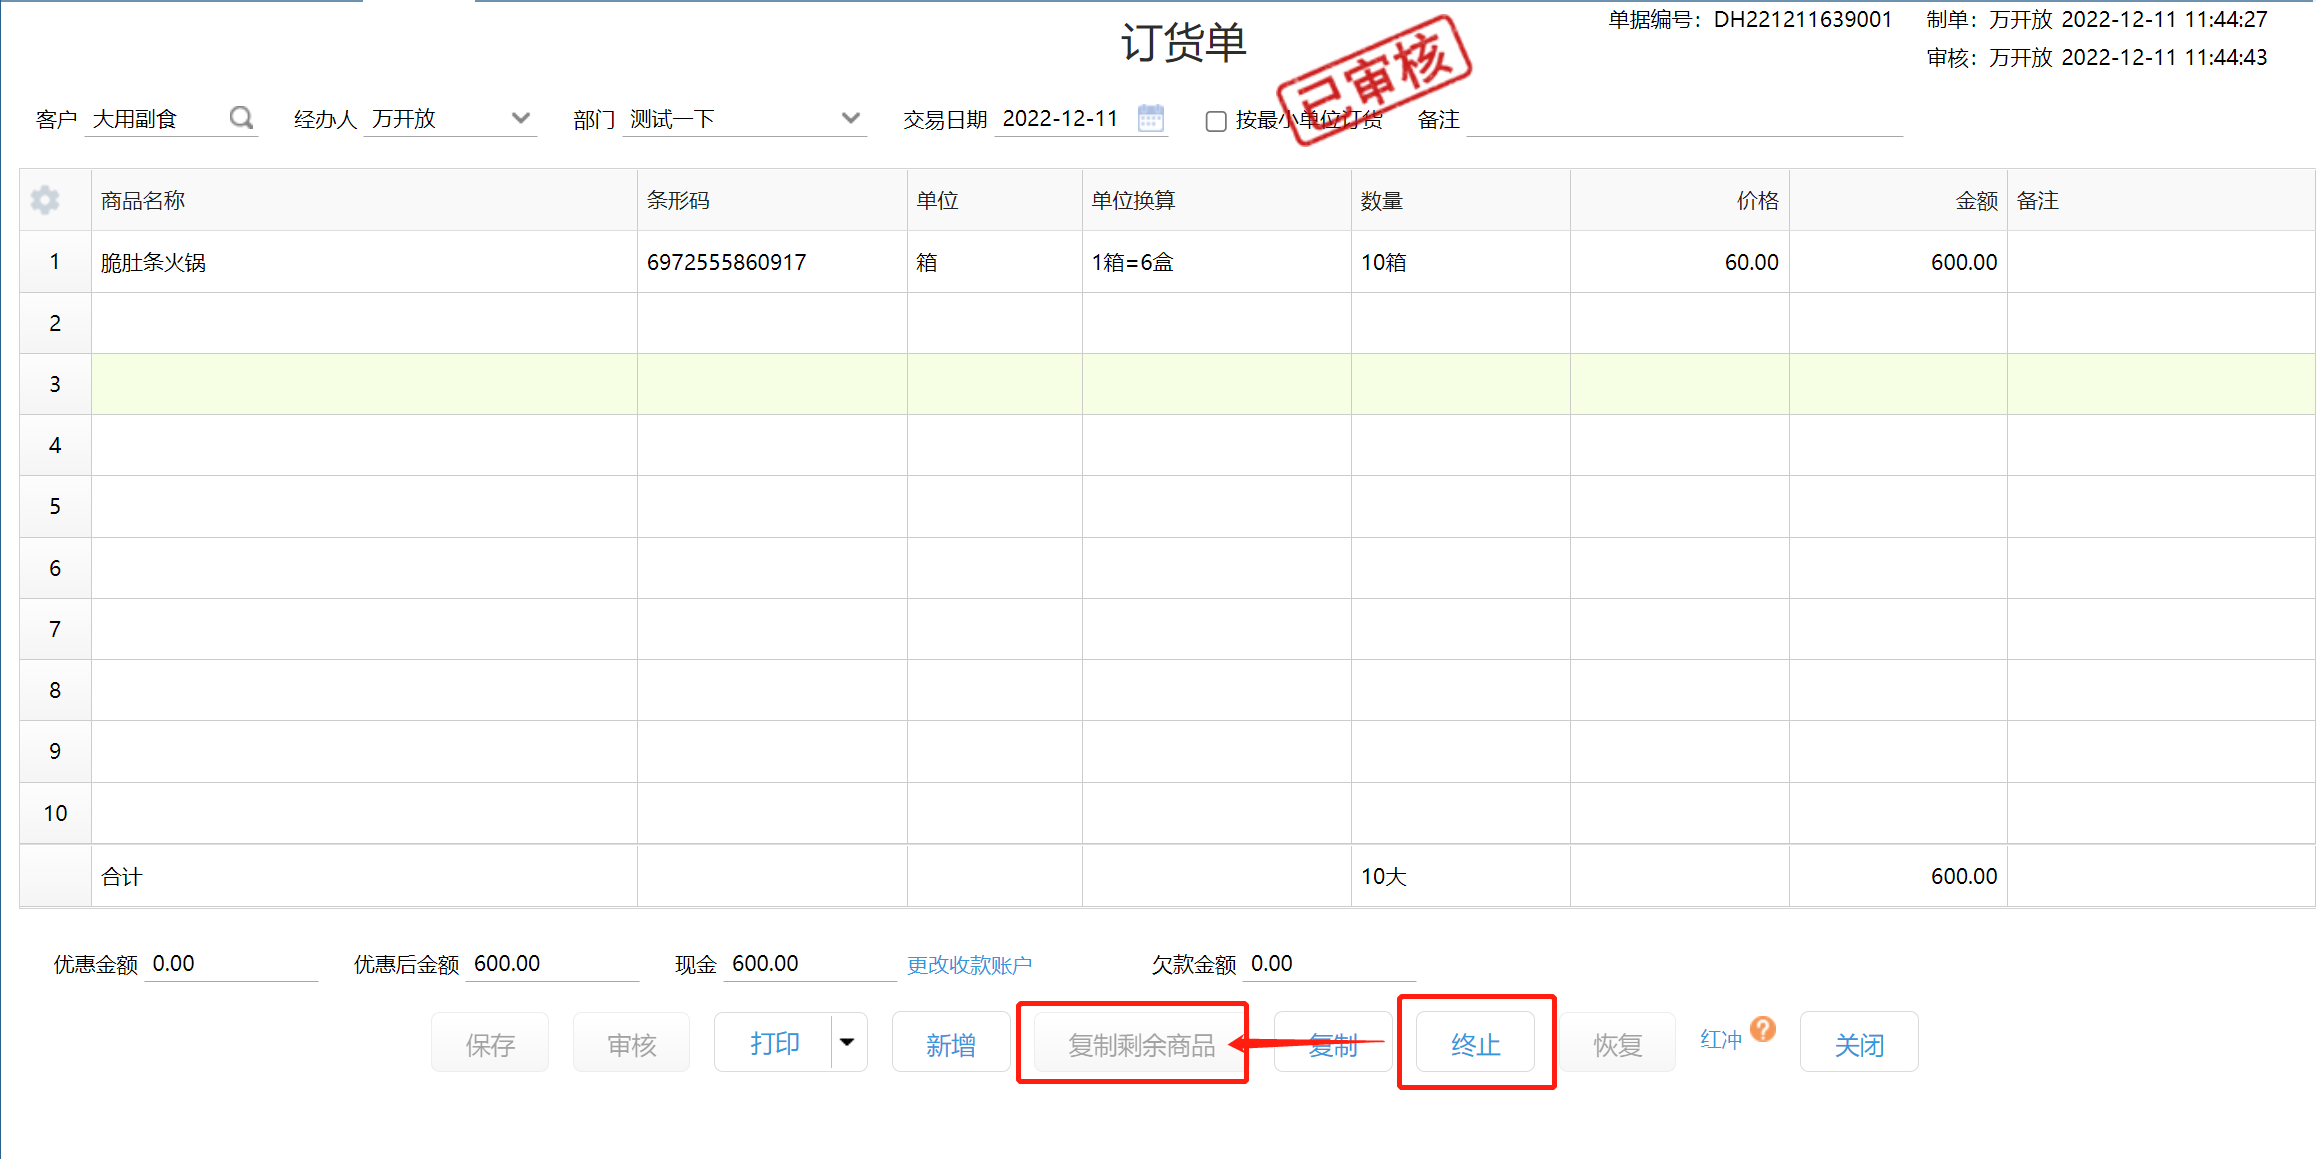Expand the 经办人 dropdown

[x=520, y=118]
